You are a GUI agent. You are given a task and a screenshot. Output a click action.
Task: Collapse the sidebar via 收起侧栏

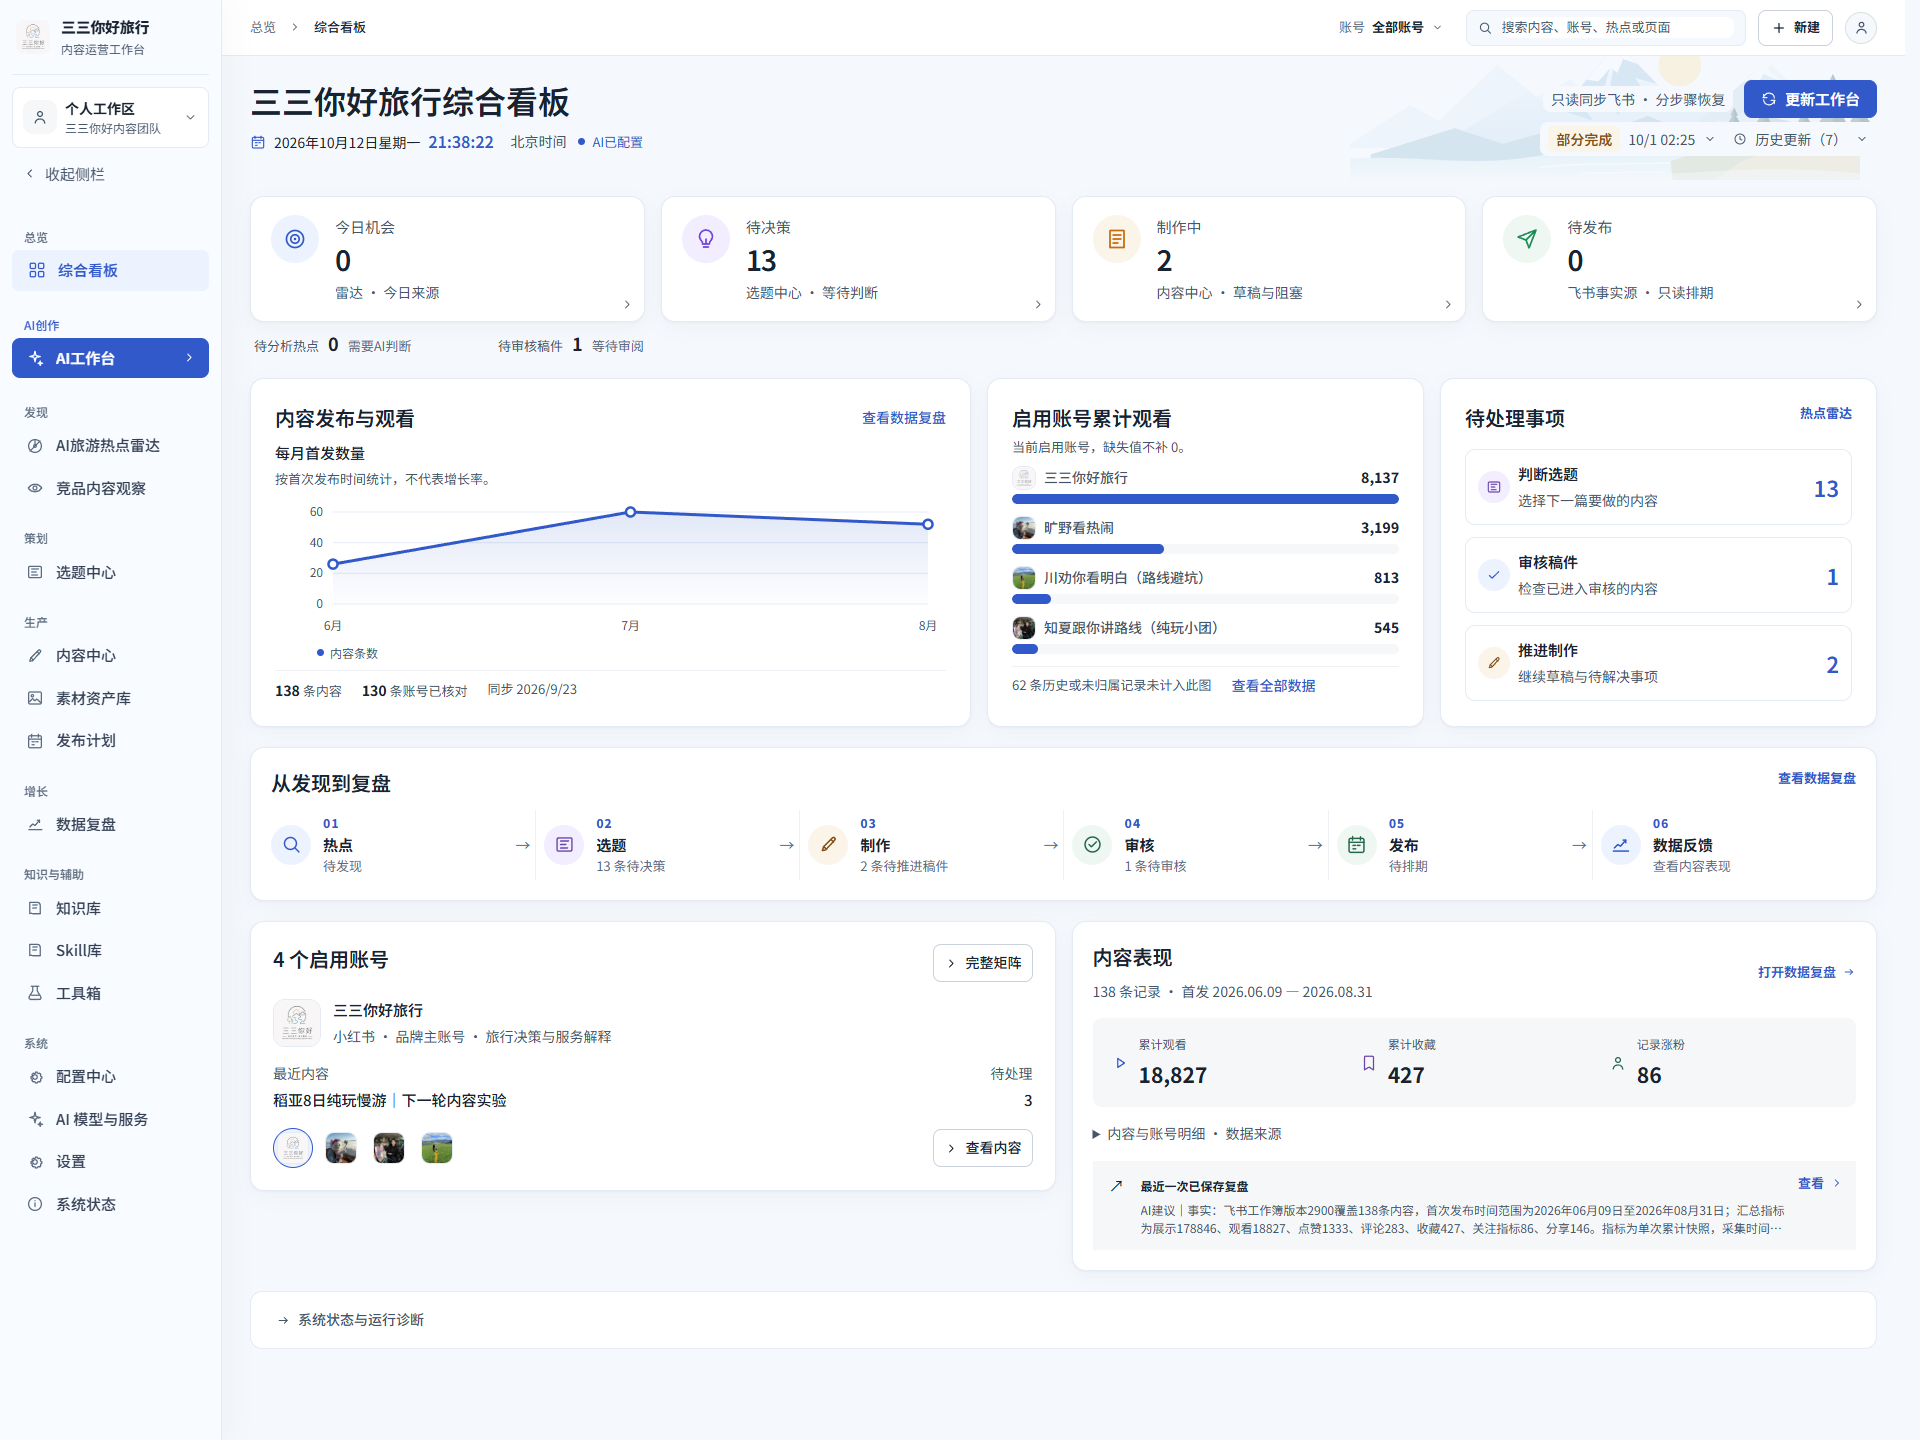66,174
